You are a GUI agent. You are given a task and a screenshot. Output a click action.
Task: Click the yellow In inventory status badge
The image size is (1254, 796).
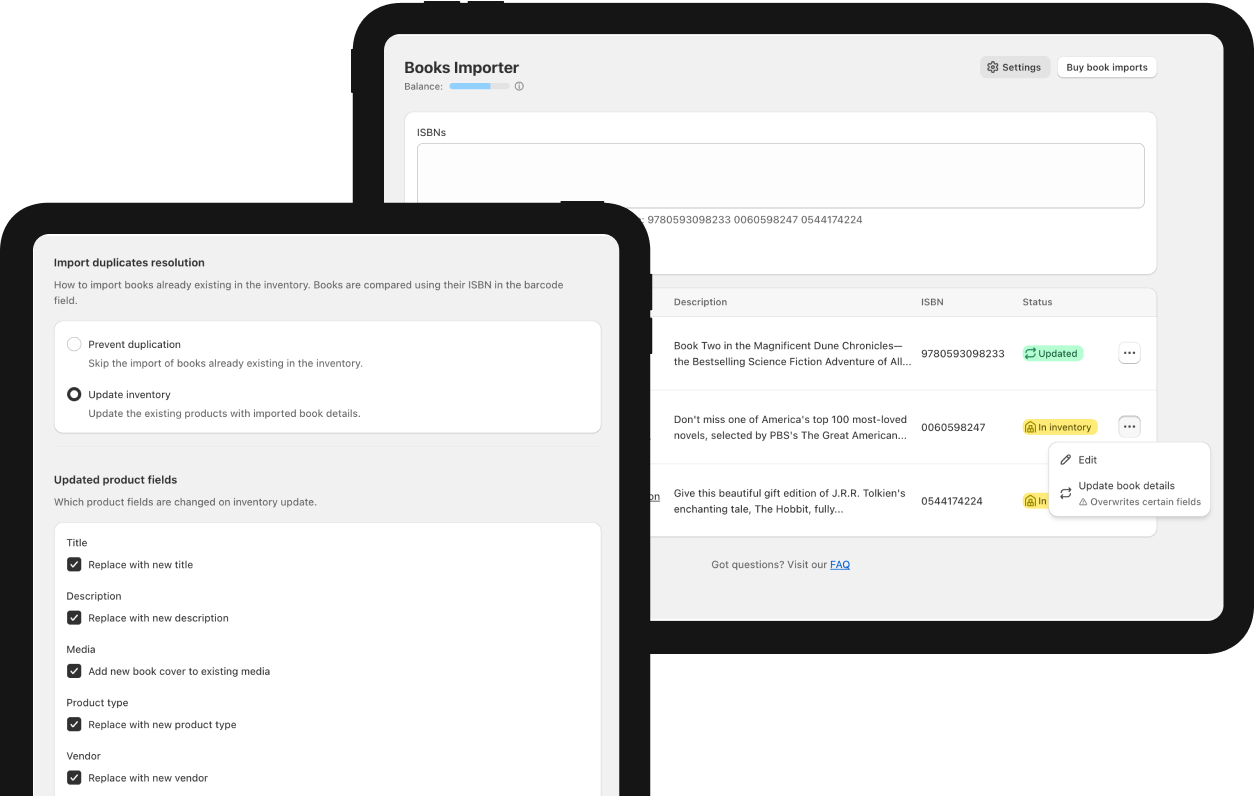pyautogui.click(x=1059, y=427)
